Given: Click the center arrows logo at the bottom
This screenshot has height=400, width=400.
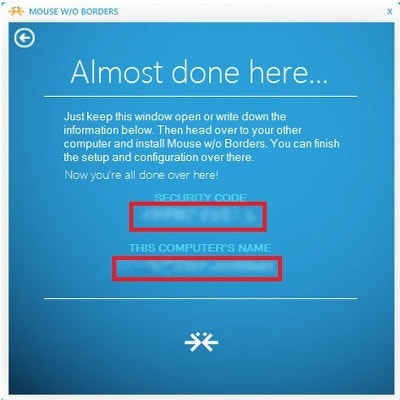Looking at the screenshot, I should tap(201, 342).
